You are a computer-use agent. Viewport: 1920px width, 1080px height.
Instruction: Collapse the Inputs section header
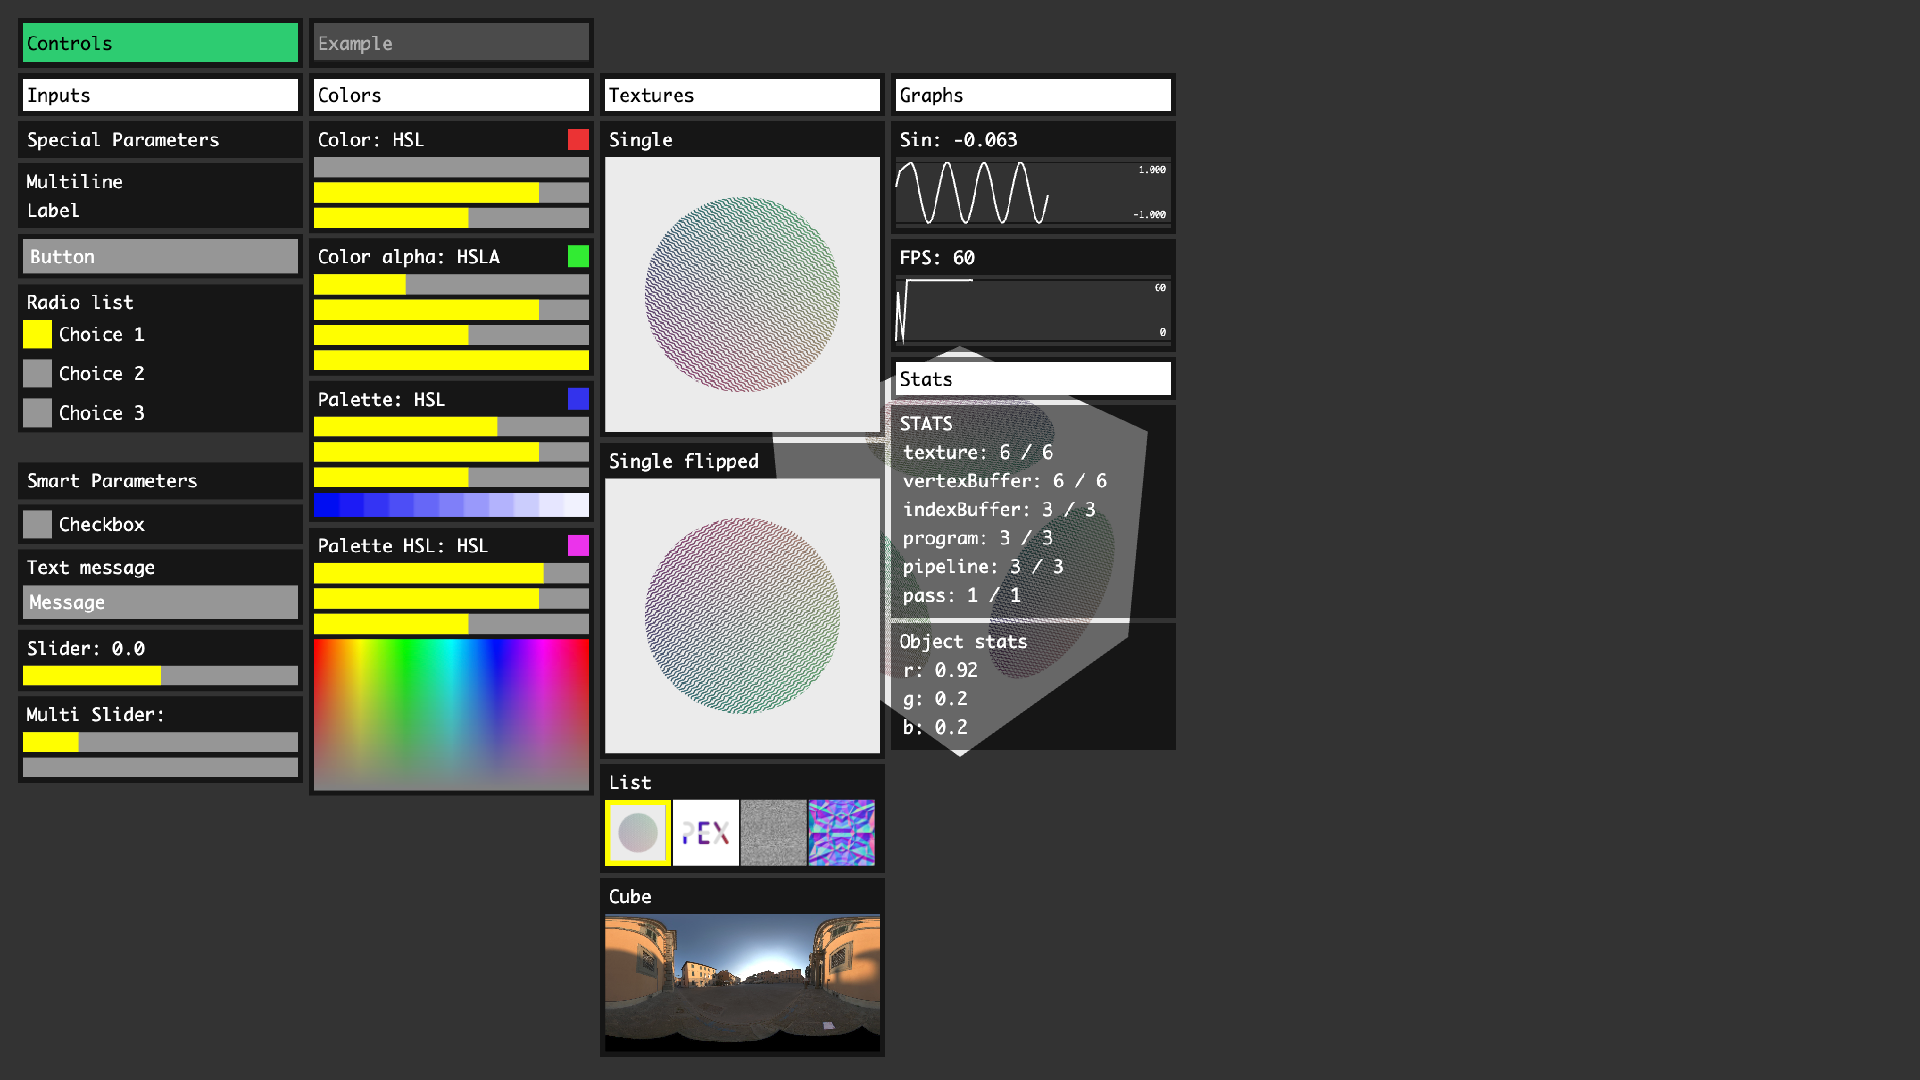(160, 95)
